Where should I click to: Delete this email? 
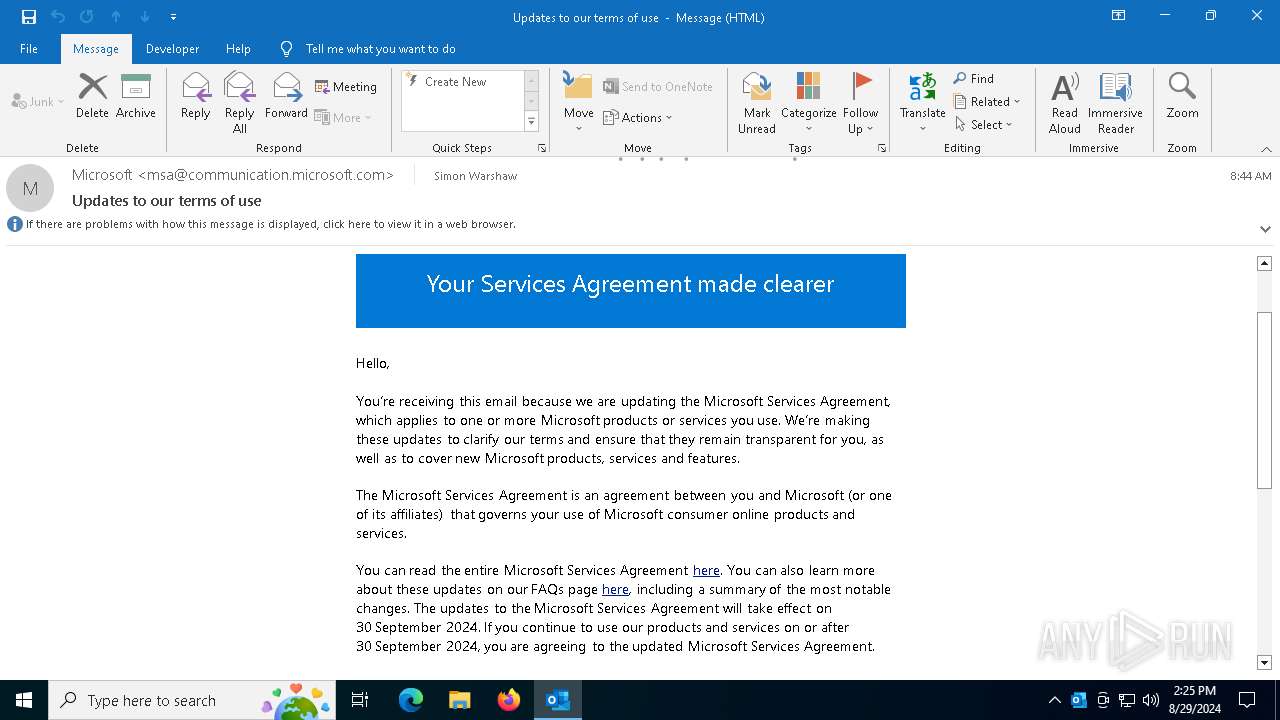92,96
